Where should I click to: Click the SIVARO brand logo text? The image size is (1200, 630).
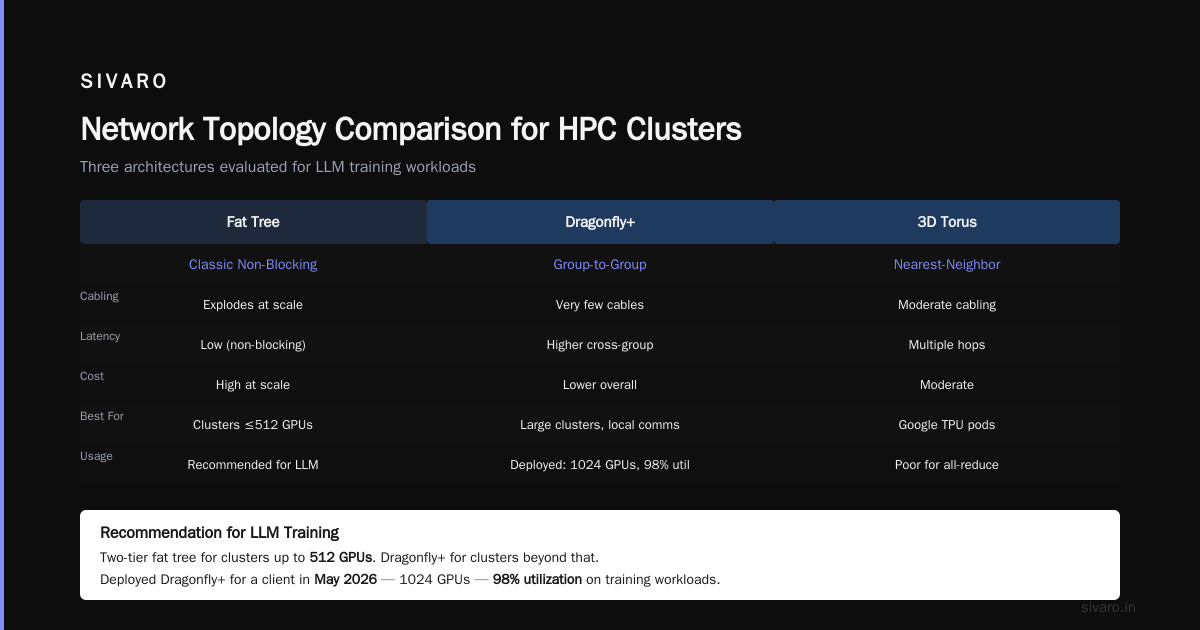[x=124, y=82]
